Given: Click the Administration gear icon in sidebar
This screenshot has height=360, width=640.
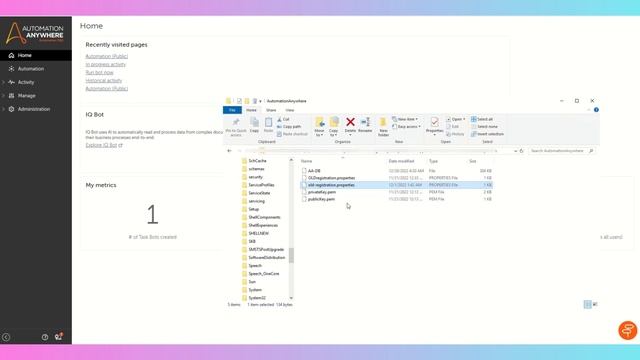Looking at the screenshot, I should [11, 109].
